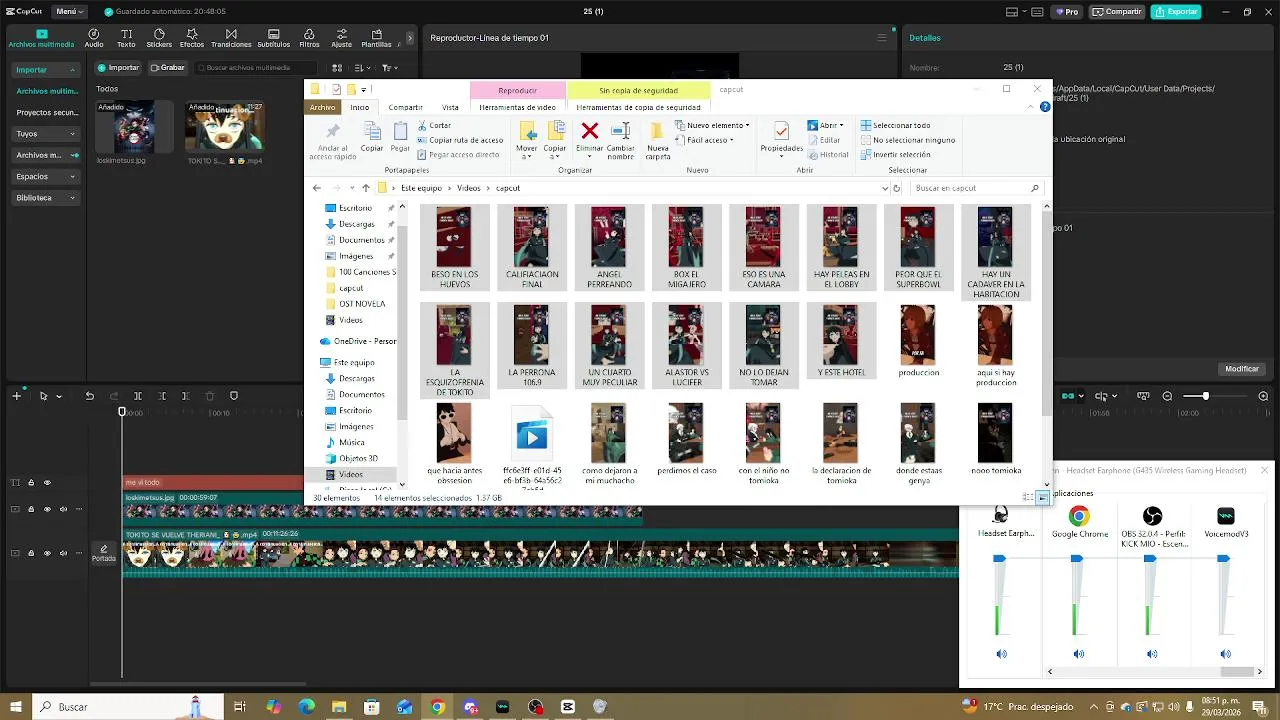Click the Grabar button in media panel
Image resolution: width=1280 pixels, height=720 pixels.
(168, 68)
